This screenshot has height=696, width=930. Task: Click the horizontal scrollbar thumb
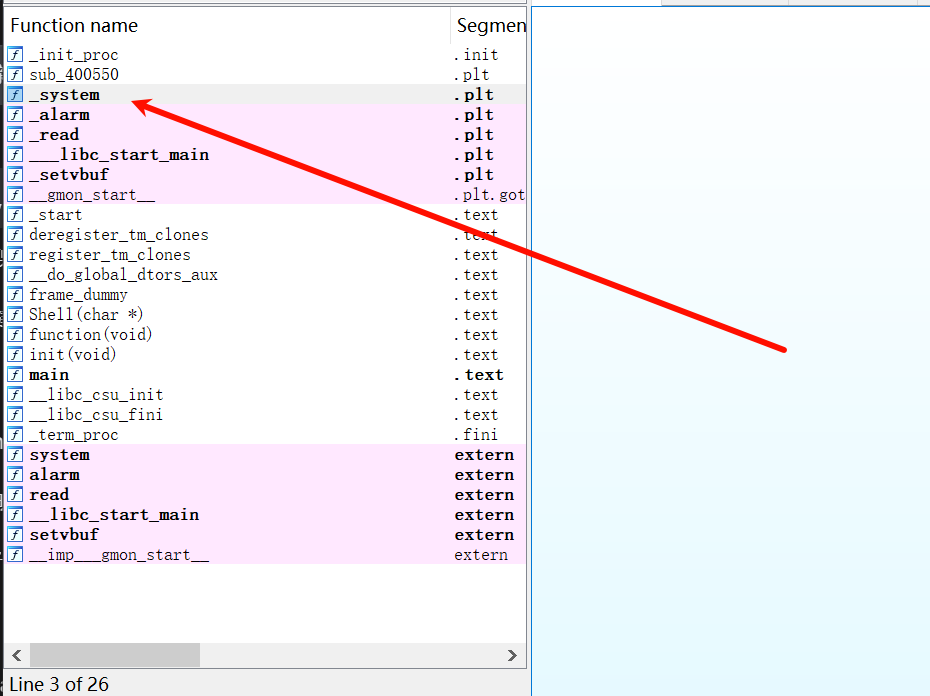point(115,656)
